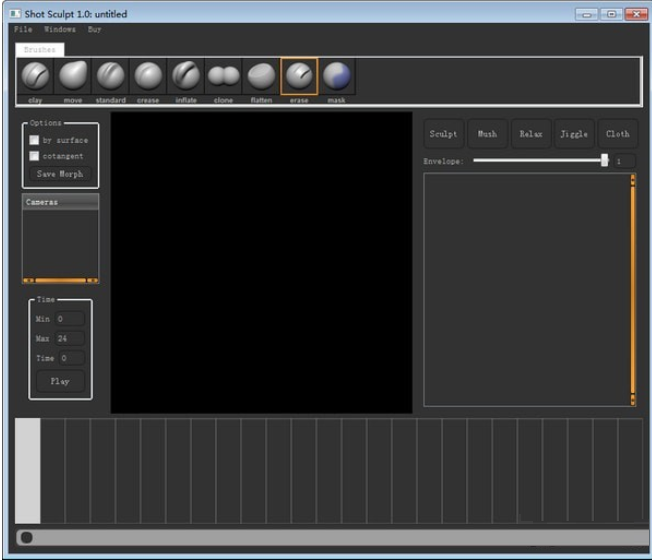
Task: Click the Jiggle deformer button
Action: click(x=574, y=134)
